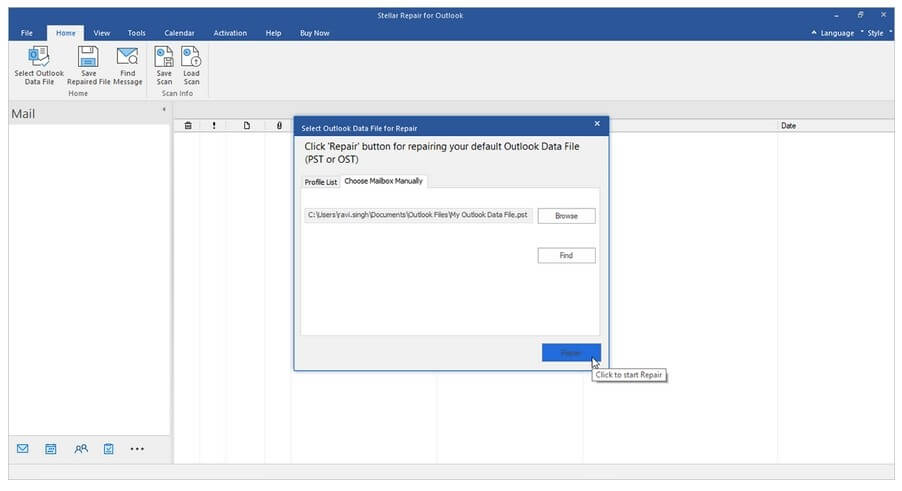Close the Select Outlook Data File dialog
Screen dimensions: 902x491
tap(597, 124)
